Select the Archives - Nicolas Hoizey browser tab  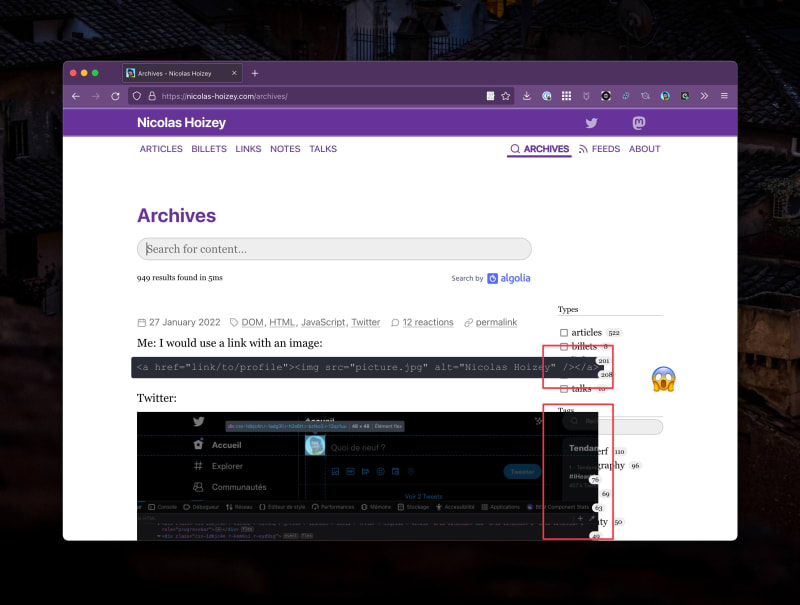tap(182, 73)
